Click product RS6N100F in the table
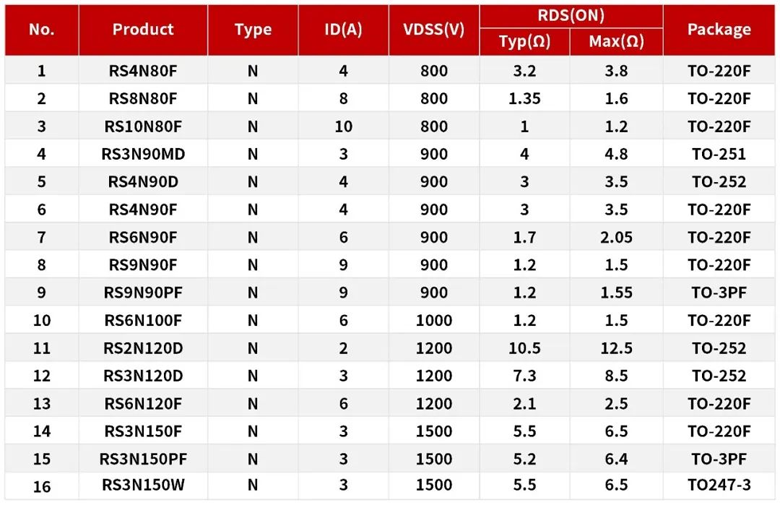The width and height of the screenshot is (780, 505). tap(143, 321)
